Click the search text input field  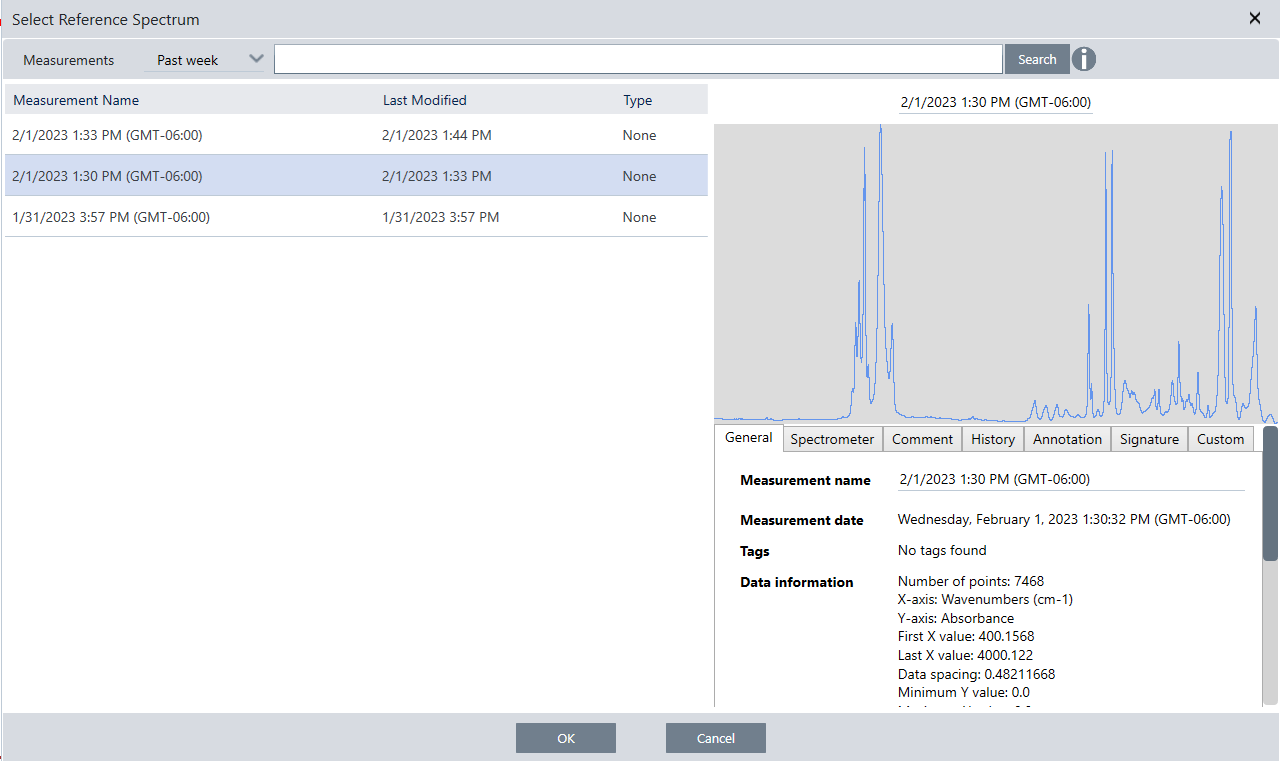(x=638, y=60)
